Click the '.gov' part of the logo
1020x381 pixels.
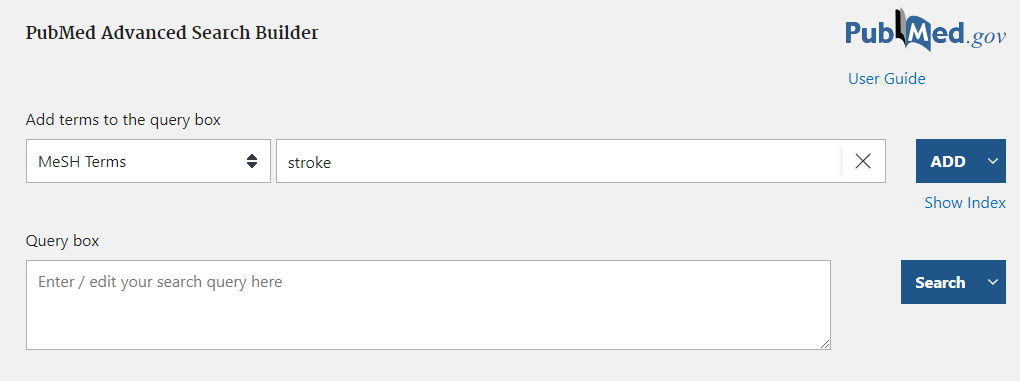(985, 39)
